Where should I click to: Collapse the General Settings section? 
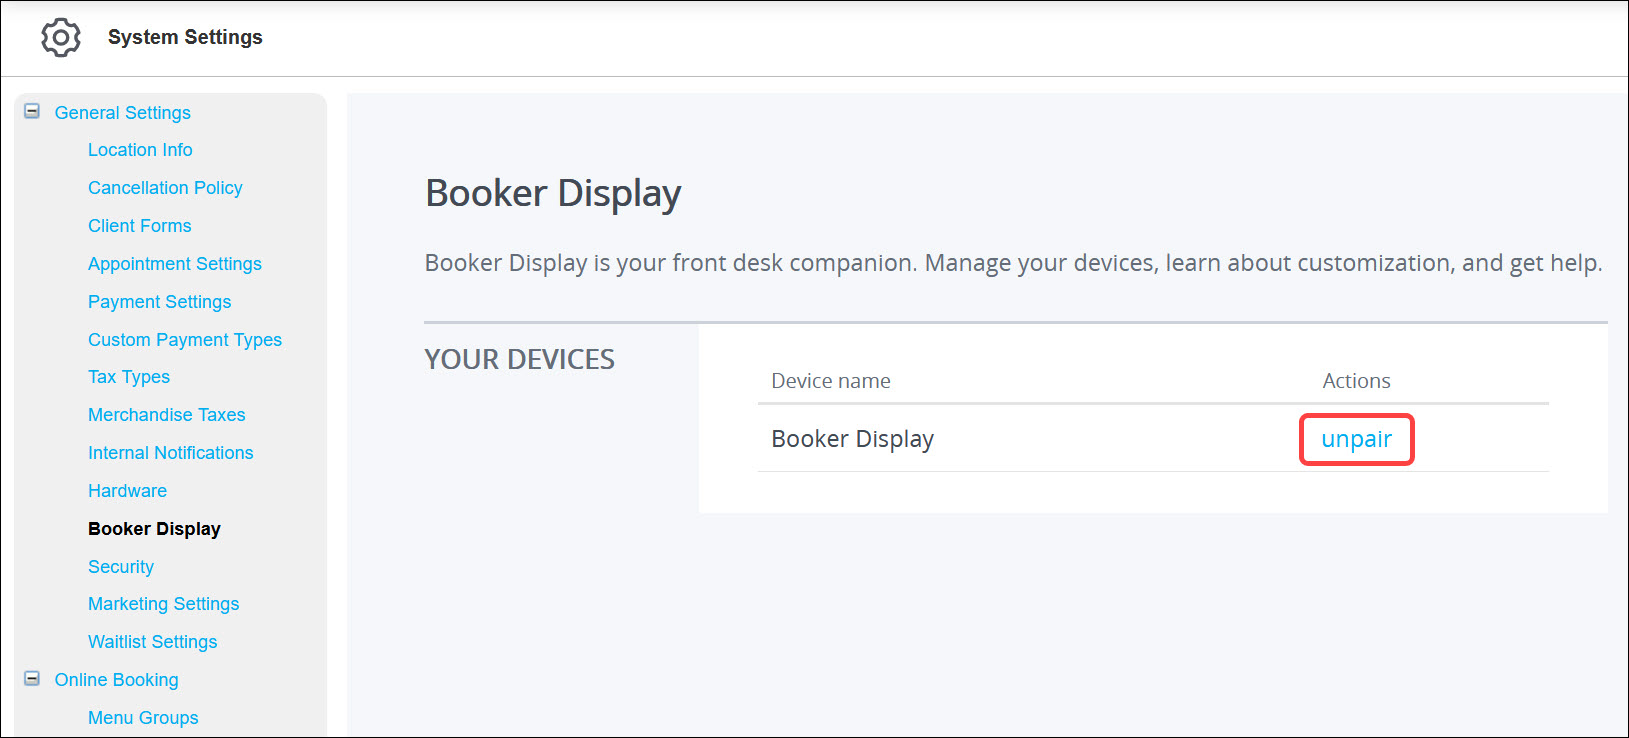[x=31, y=111]
